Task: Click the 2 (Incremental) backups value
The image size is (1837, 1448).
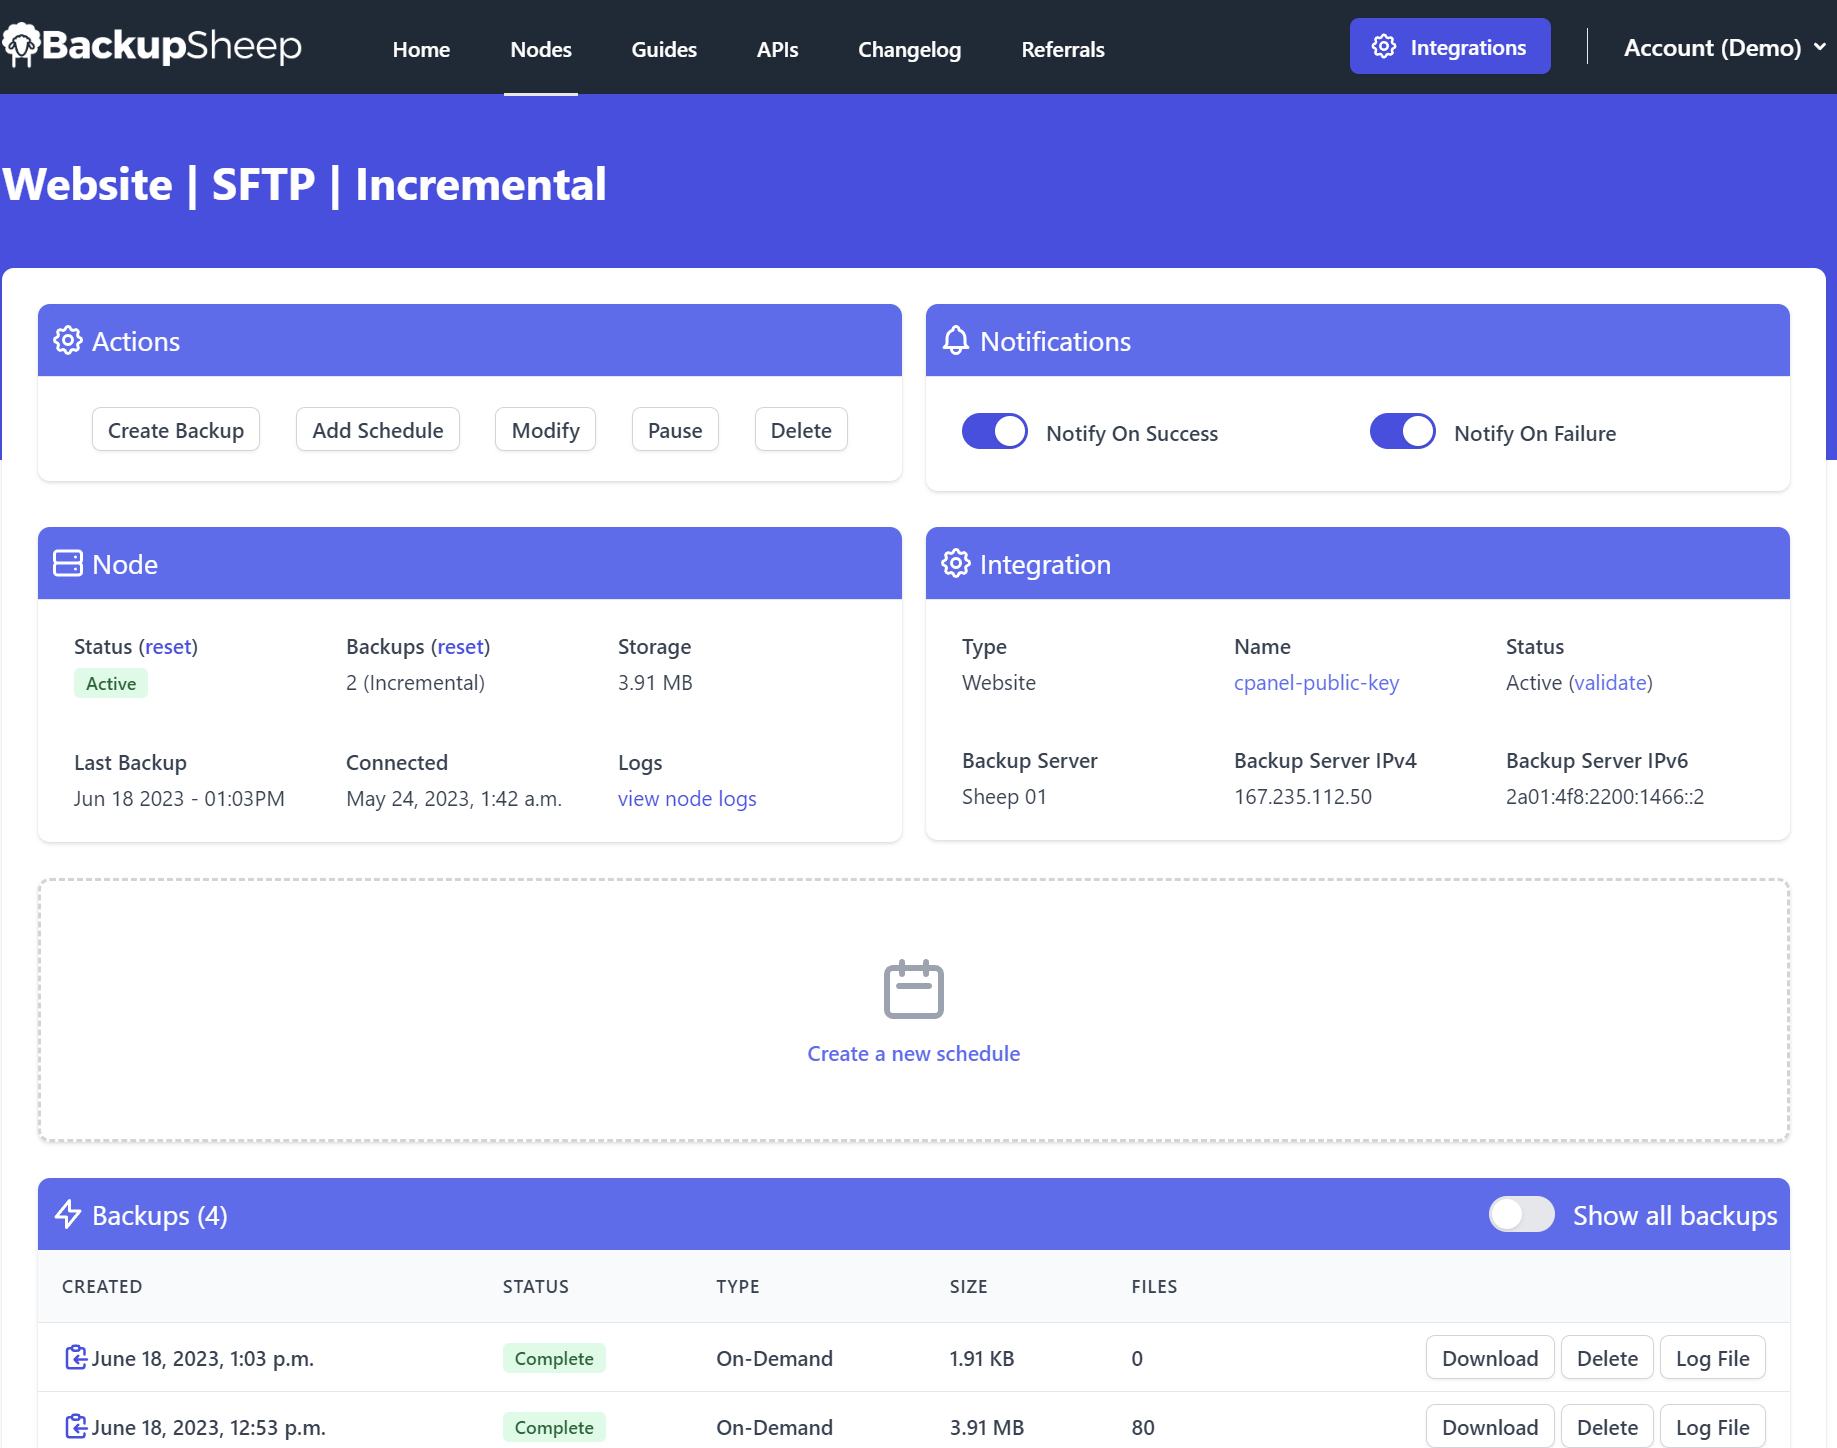Action: pyautogui.click(x=415, y=682)
